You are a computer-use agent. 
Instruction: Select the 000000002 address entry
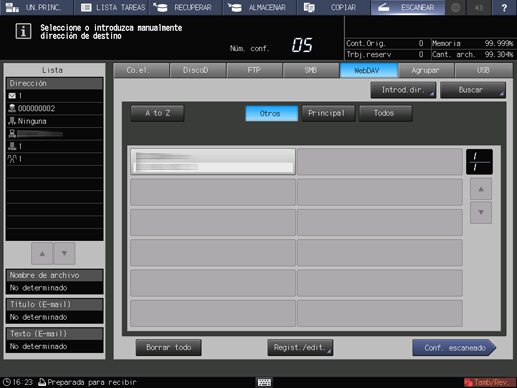point(54,108)
